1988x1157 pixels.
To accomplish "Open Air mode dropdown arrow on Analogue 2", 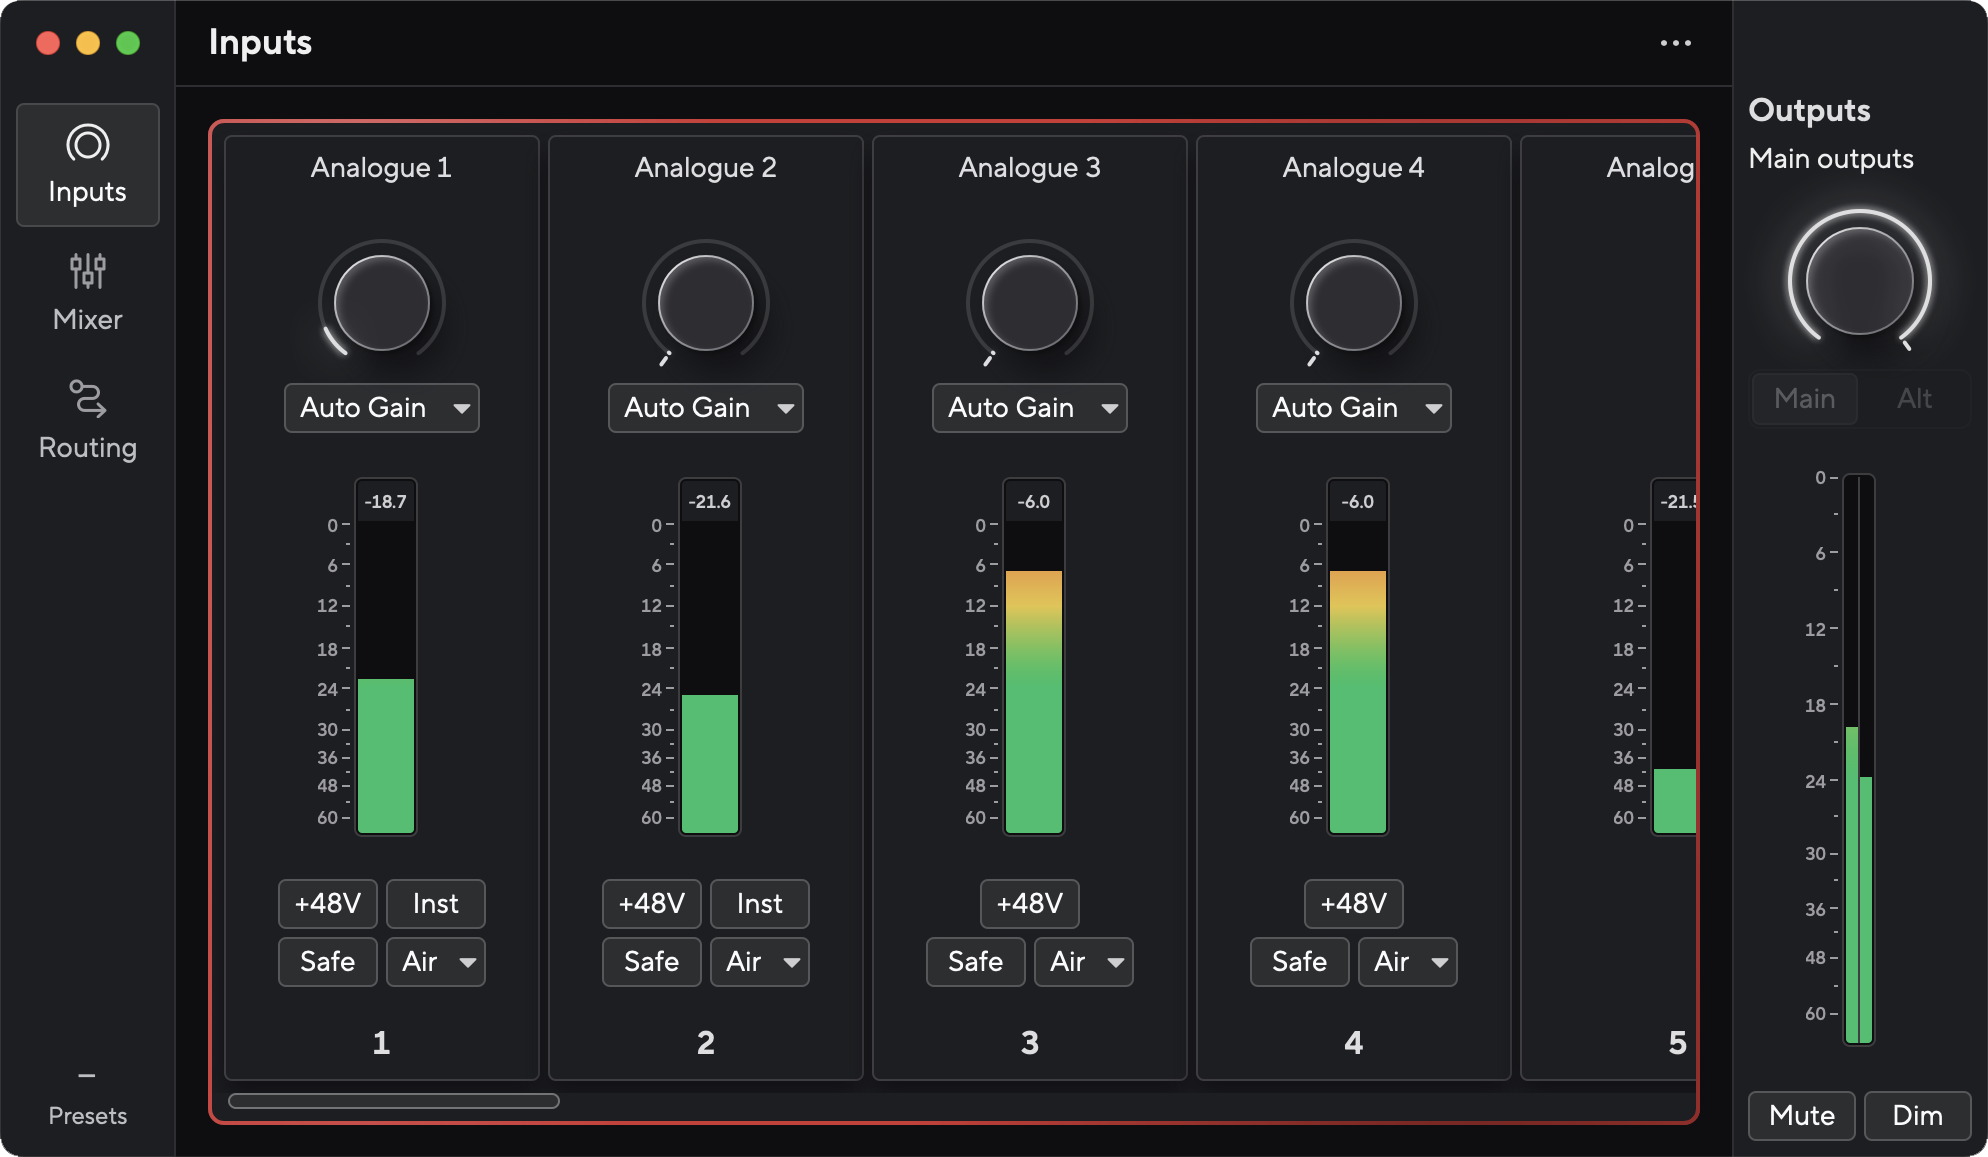I will (791, 962).
